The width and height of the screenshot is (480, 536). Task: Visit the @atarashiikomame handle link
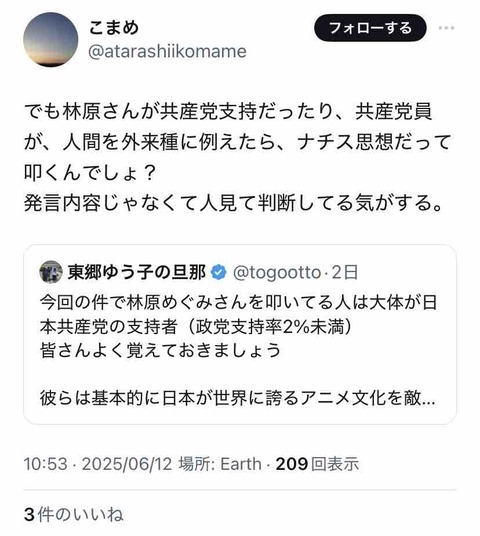tap(167, 52)
